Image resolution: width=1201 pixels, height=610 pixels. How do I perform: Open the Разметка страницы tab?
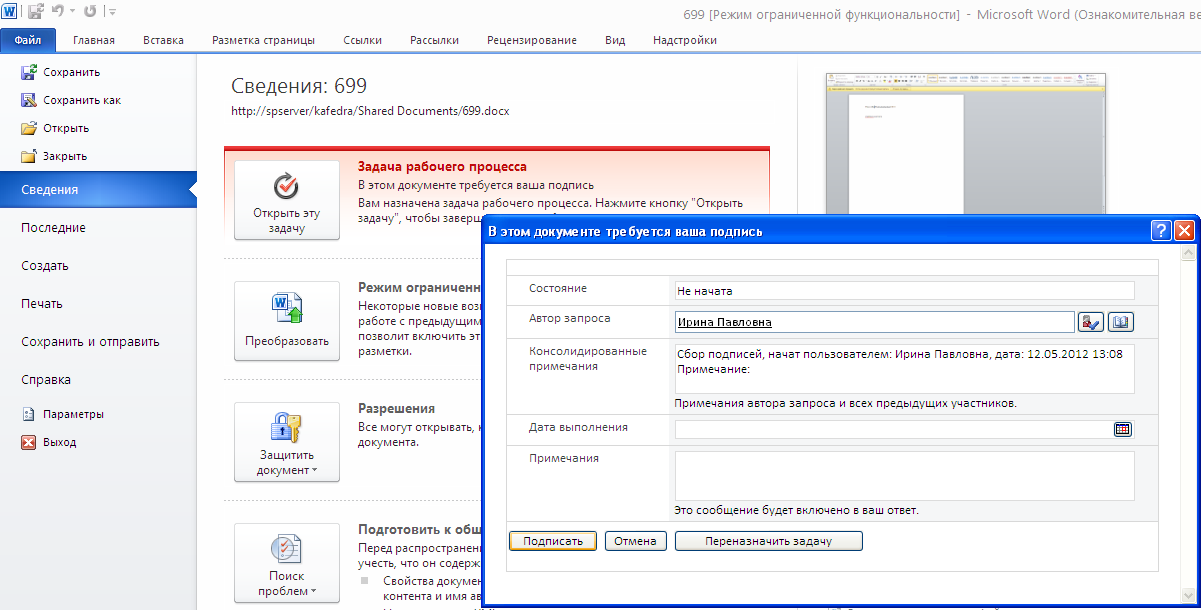click(263, 40)
